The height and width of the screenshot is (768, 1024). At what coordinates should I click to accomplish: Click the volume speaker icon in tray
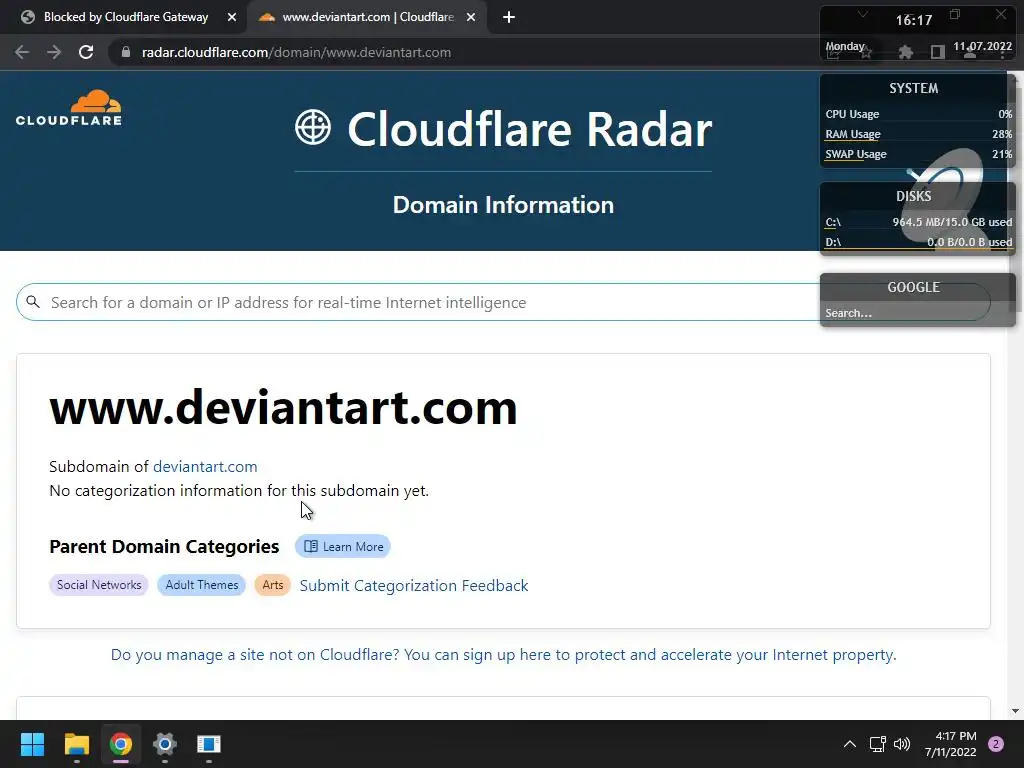[x=902, y=744]
